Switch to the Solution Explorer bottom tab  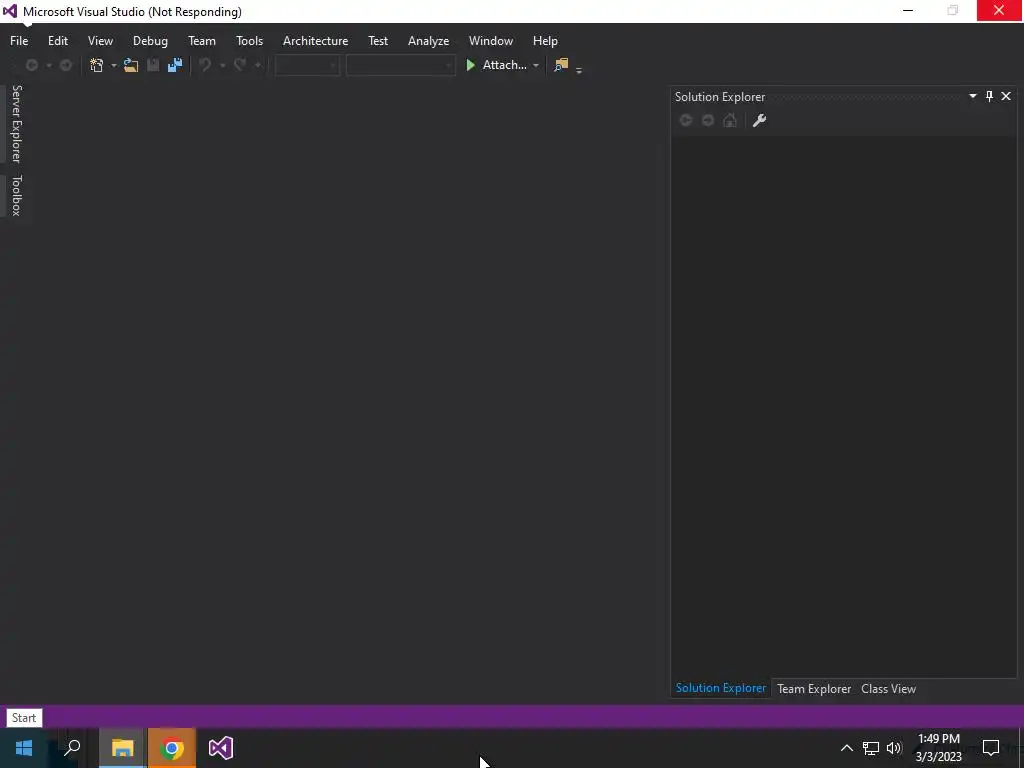pyautogui.click(x=721, y=688)
